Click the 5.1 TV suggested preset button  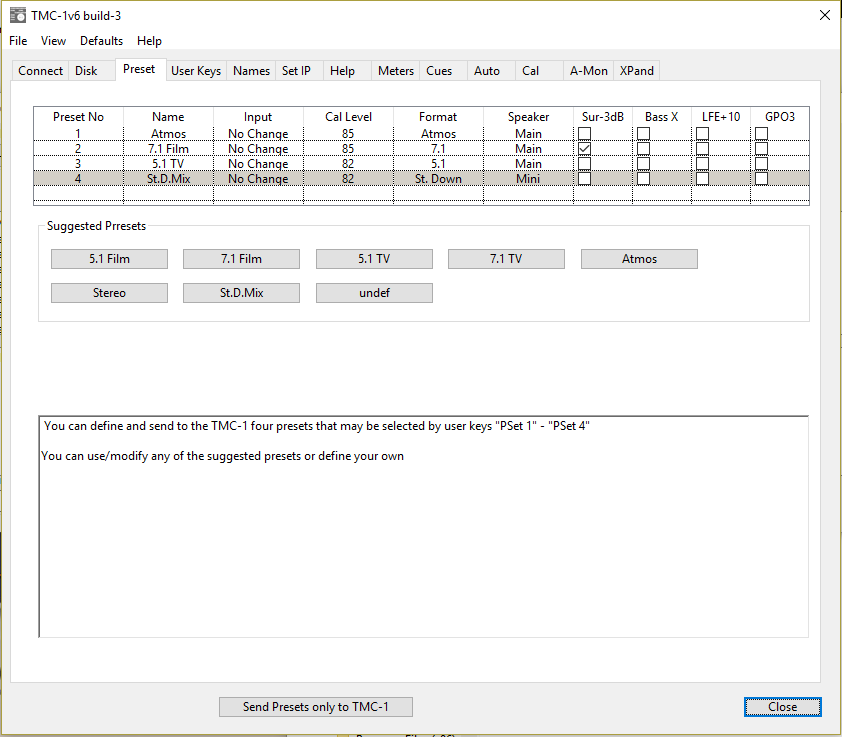[374, 259]
